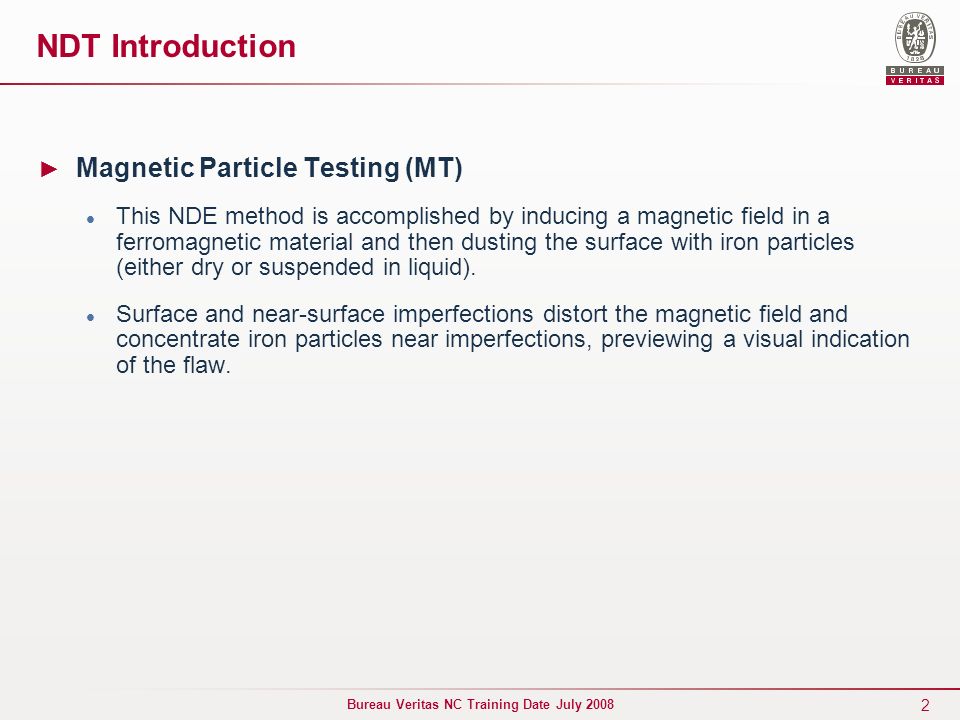Click the round bullet before "This NDE method"
Screen dimensions: 960x720
click(x=91, y=219)
